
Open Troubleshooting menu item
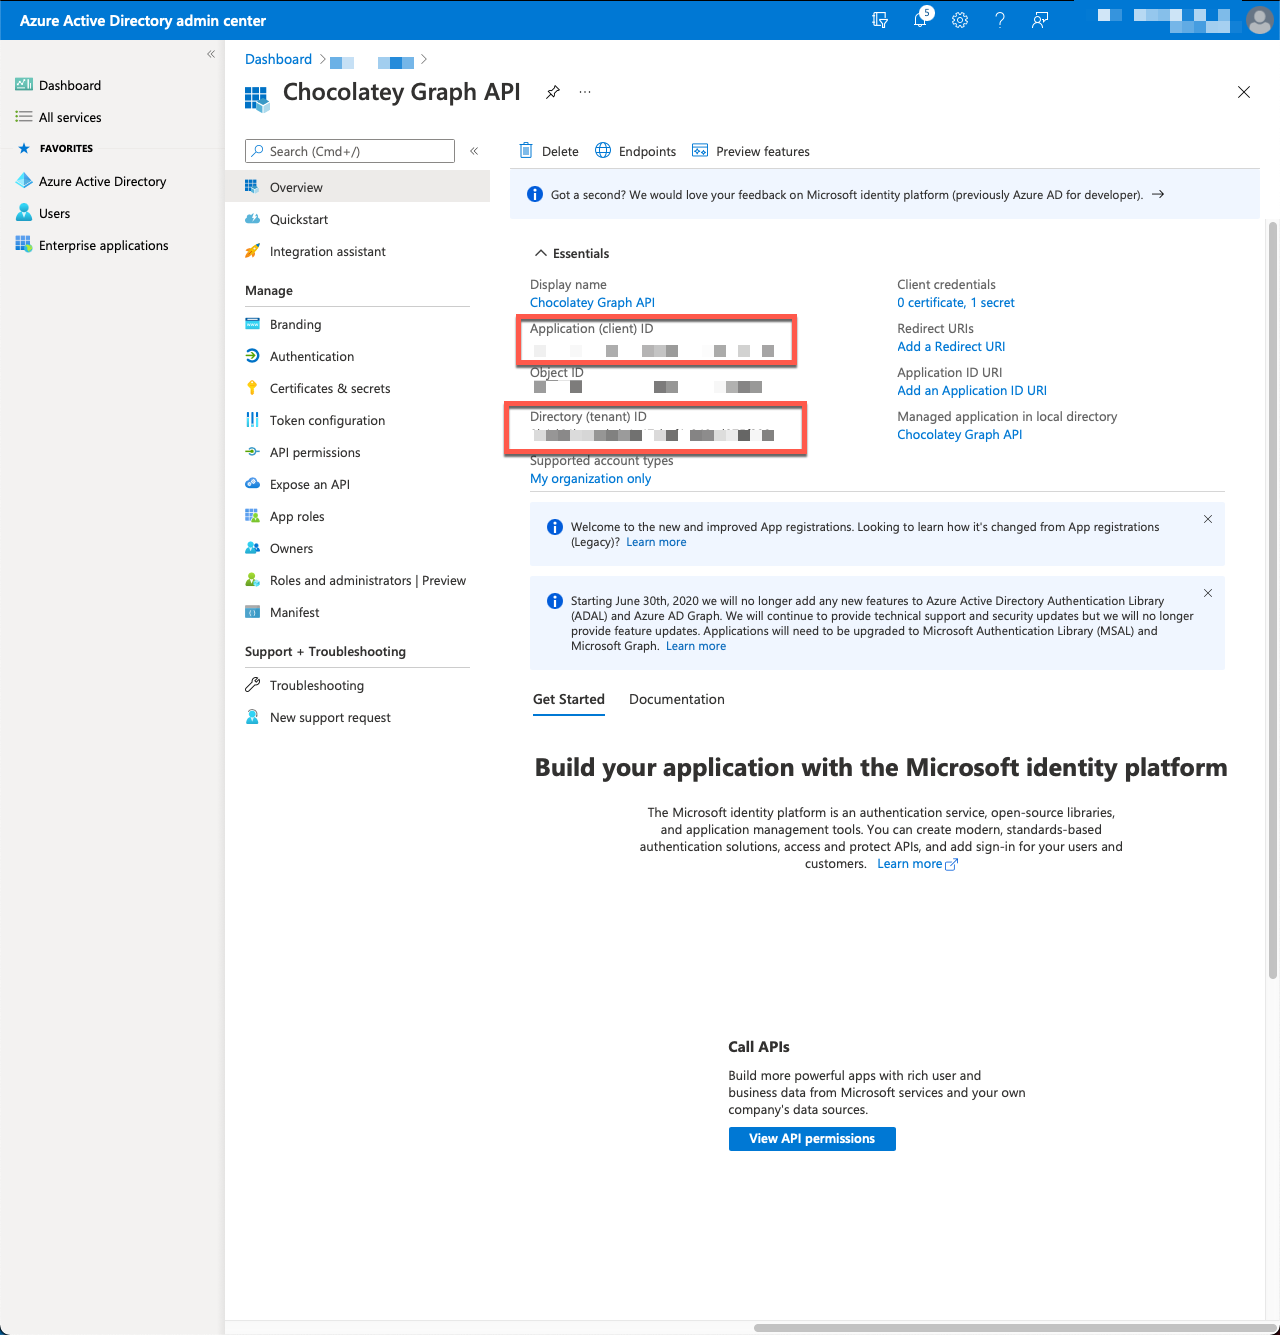click(358, 685)
